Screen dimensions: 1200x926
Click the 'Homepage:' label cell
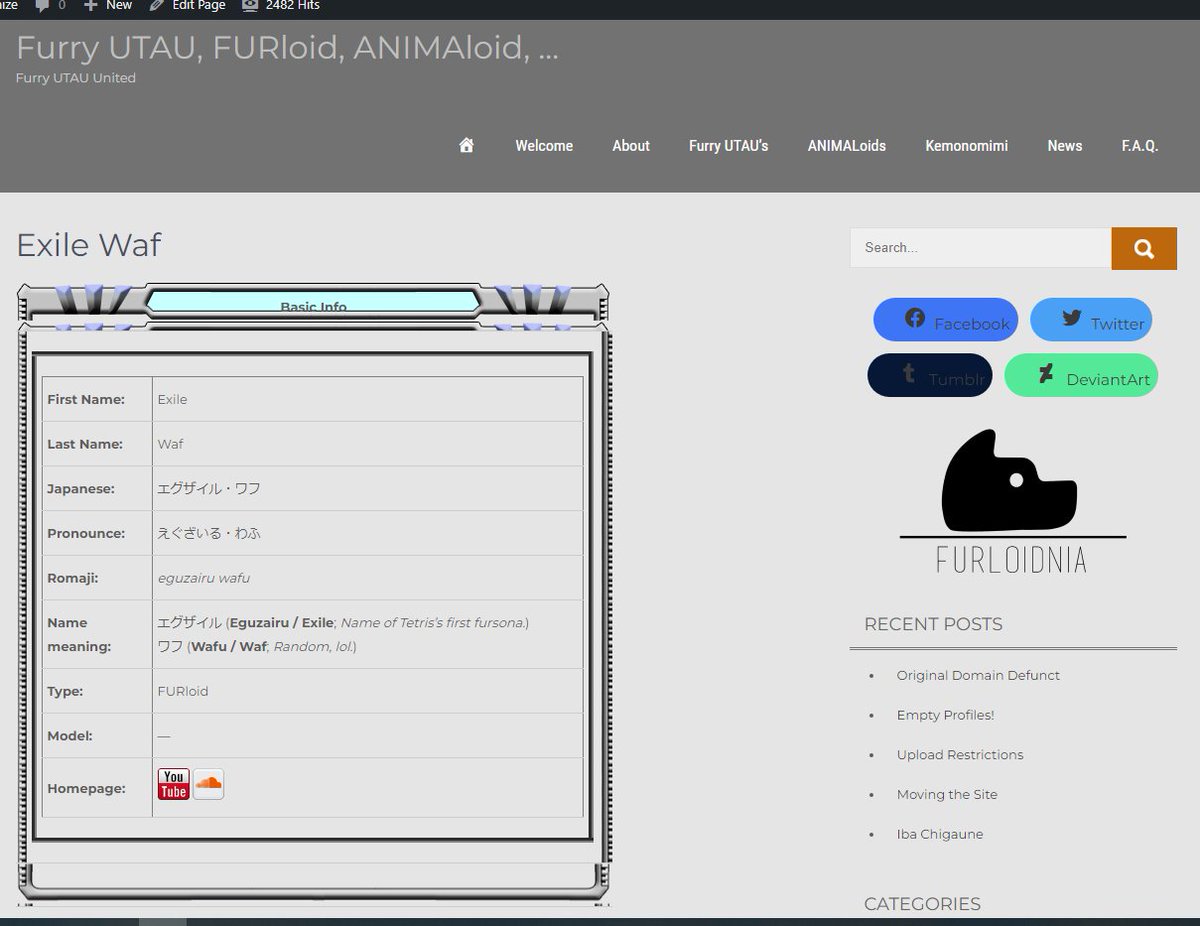click(97, 788)
